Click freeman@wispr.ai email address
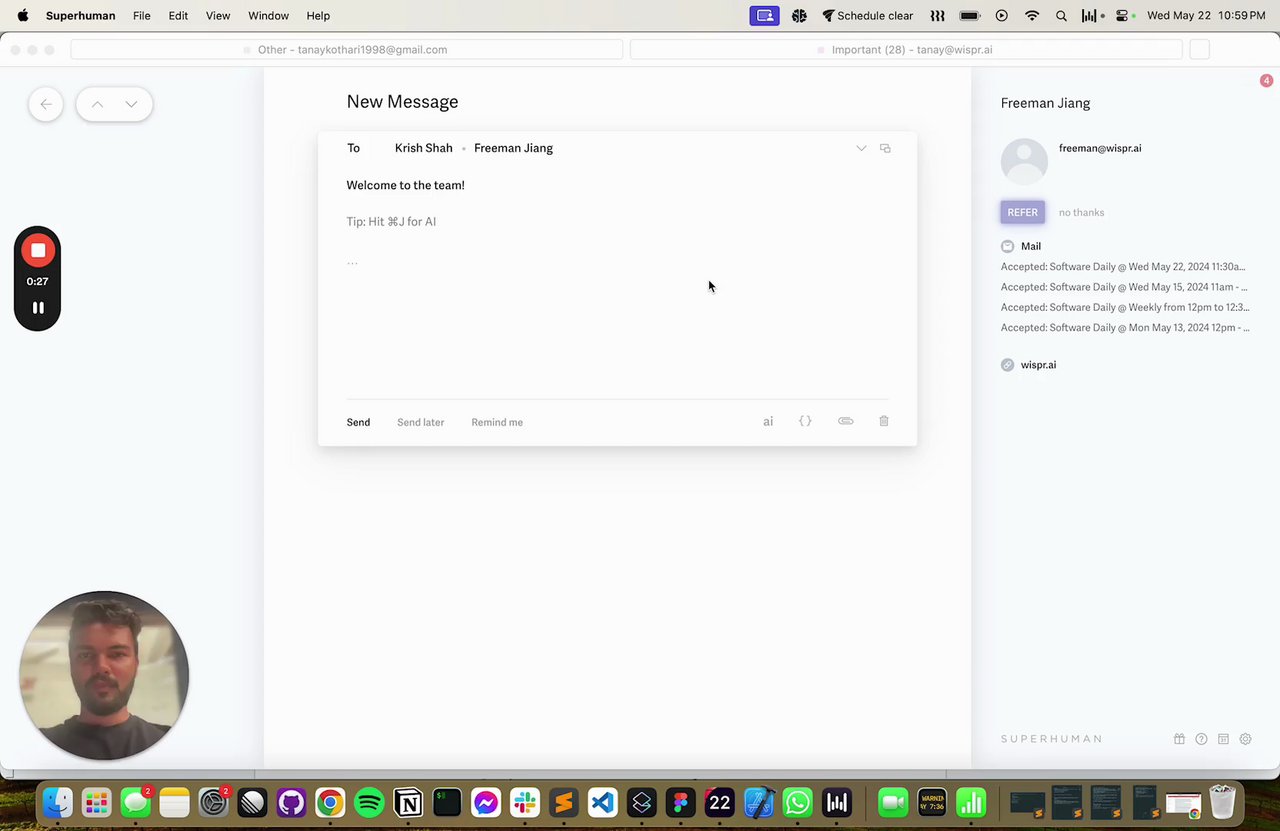 point(1100,148)
